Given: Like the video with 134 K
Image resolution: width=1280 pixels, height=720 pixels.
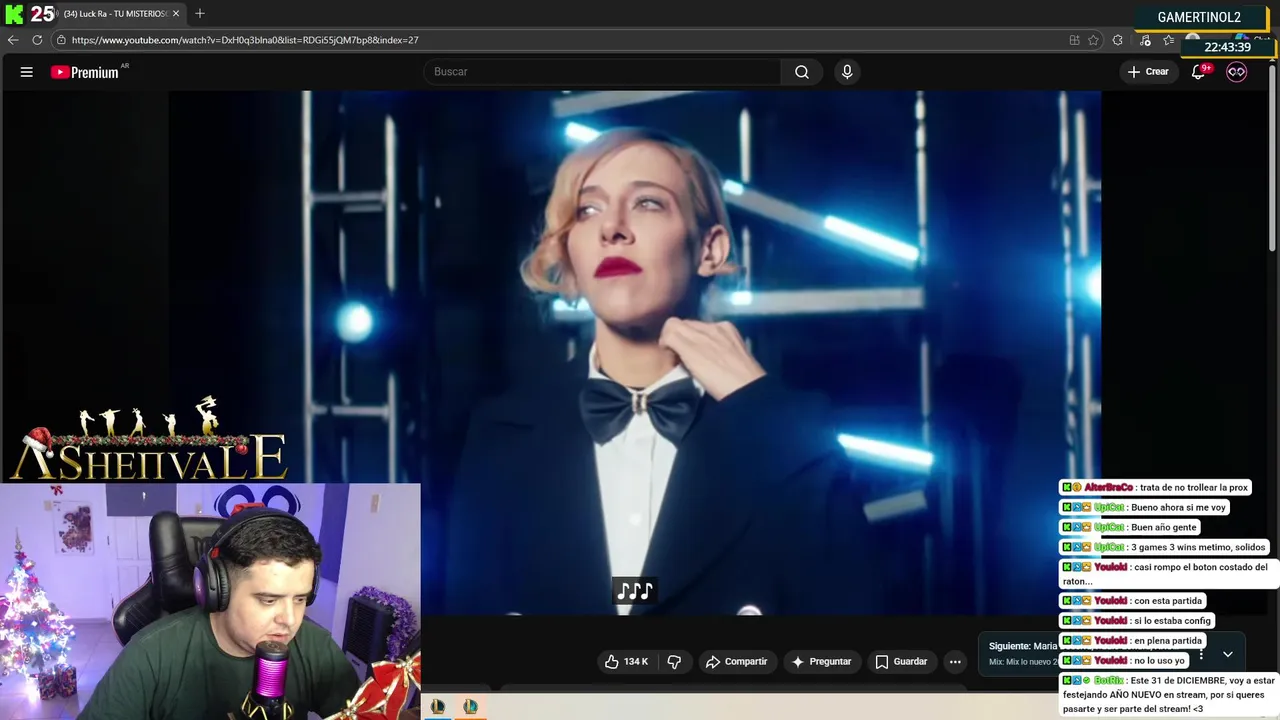Looking at the screenshot, I should (x=626, y=662).
